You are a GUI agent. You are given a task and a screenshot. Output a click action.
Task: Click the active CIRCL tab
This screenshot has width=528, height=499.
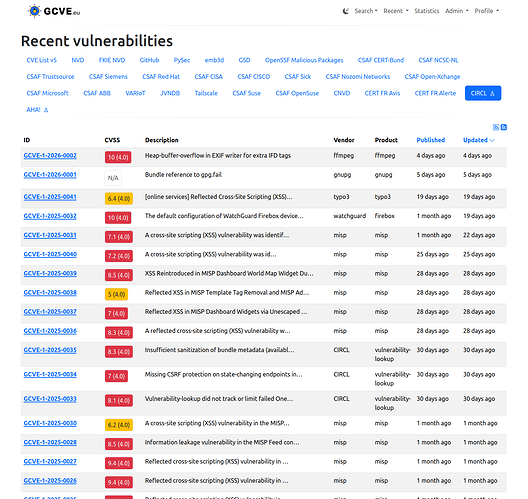point(483,93)
